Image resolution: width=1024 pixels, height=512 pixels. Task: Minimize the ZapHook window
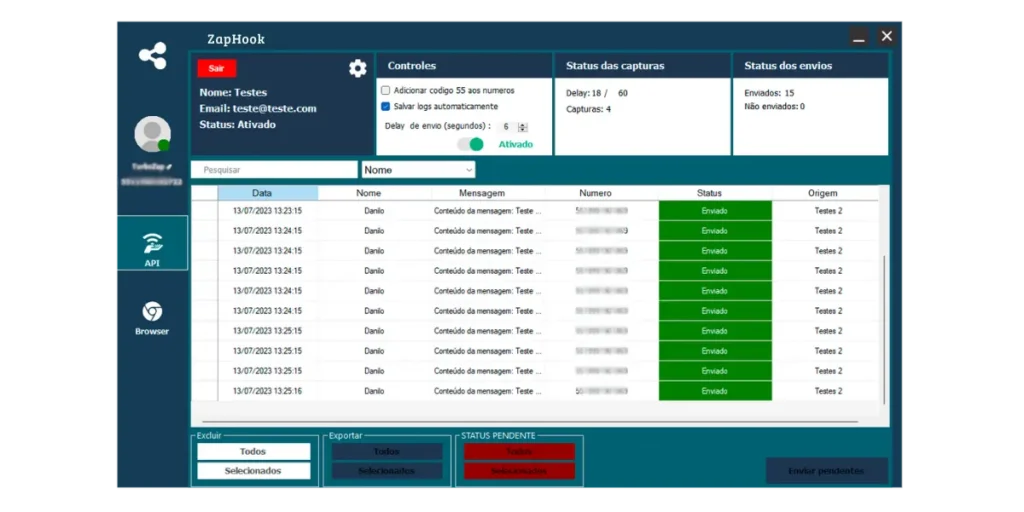[859, 37]
